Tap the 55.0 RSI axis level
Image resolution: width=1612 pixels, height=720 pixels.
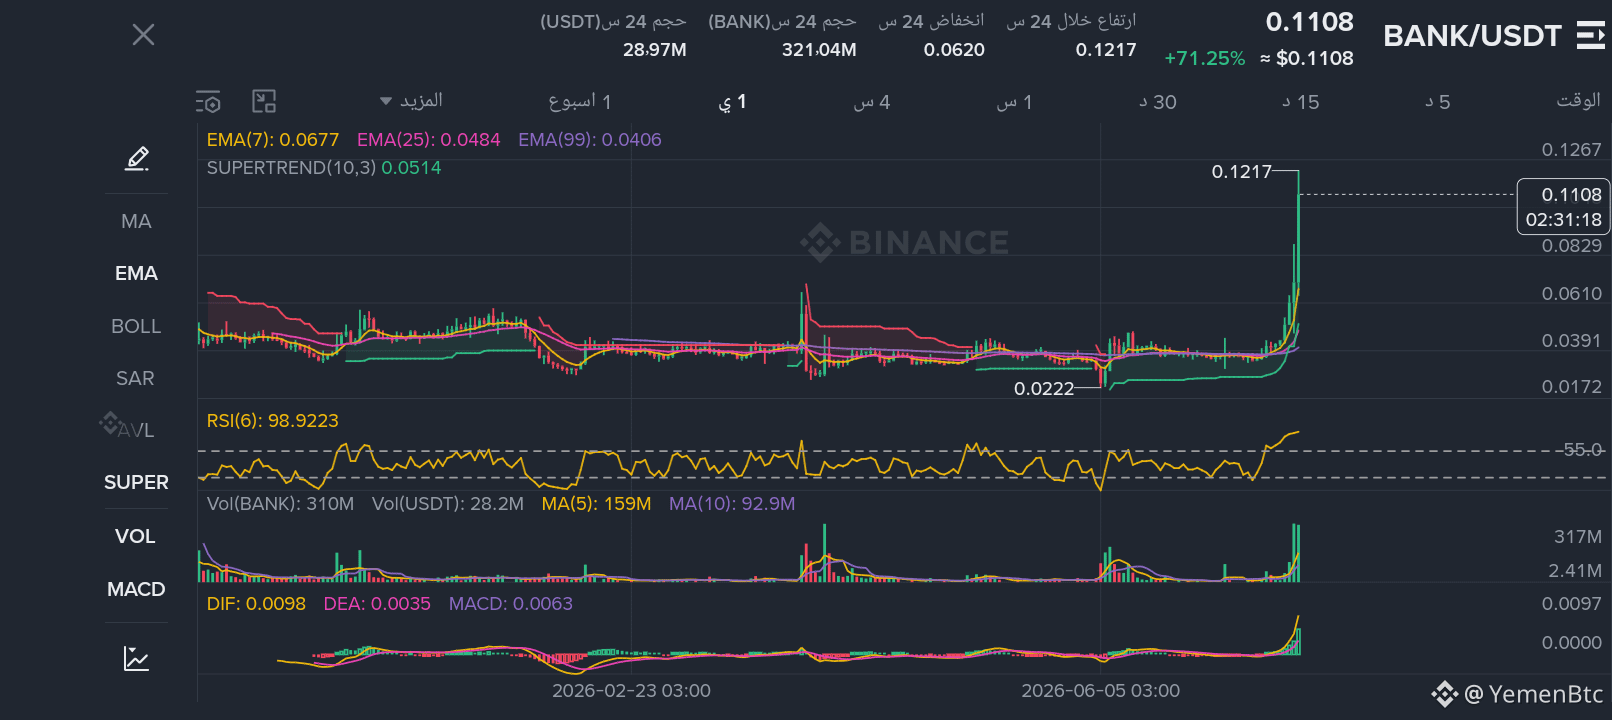pyautogui.click(x=1582, y=450)
